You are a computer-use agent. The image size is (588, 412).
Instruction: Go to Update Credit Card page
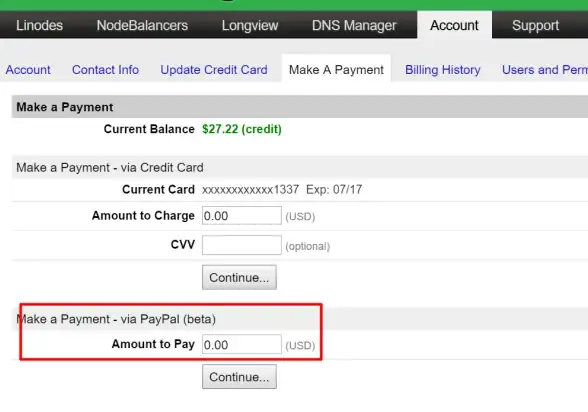click(x=214, y=70)
